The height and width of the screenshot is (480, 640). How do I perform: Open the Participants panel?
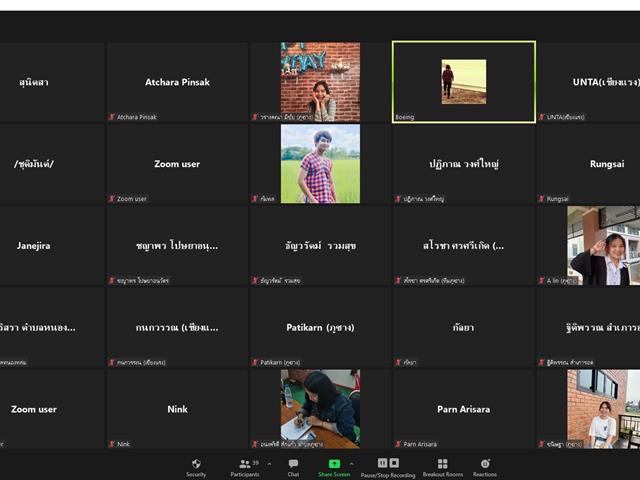[x=245, y=467]
